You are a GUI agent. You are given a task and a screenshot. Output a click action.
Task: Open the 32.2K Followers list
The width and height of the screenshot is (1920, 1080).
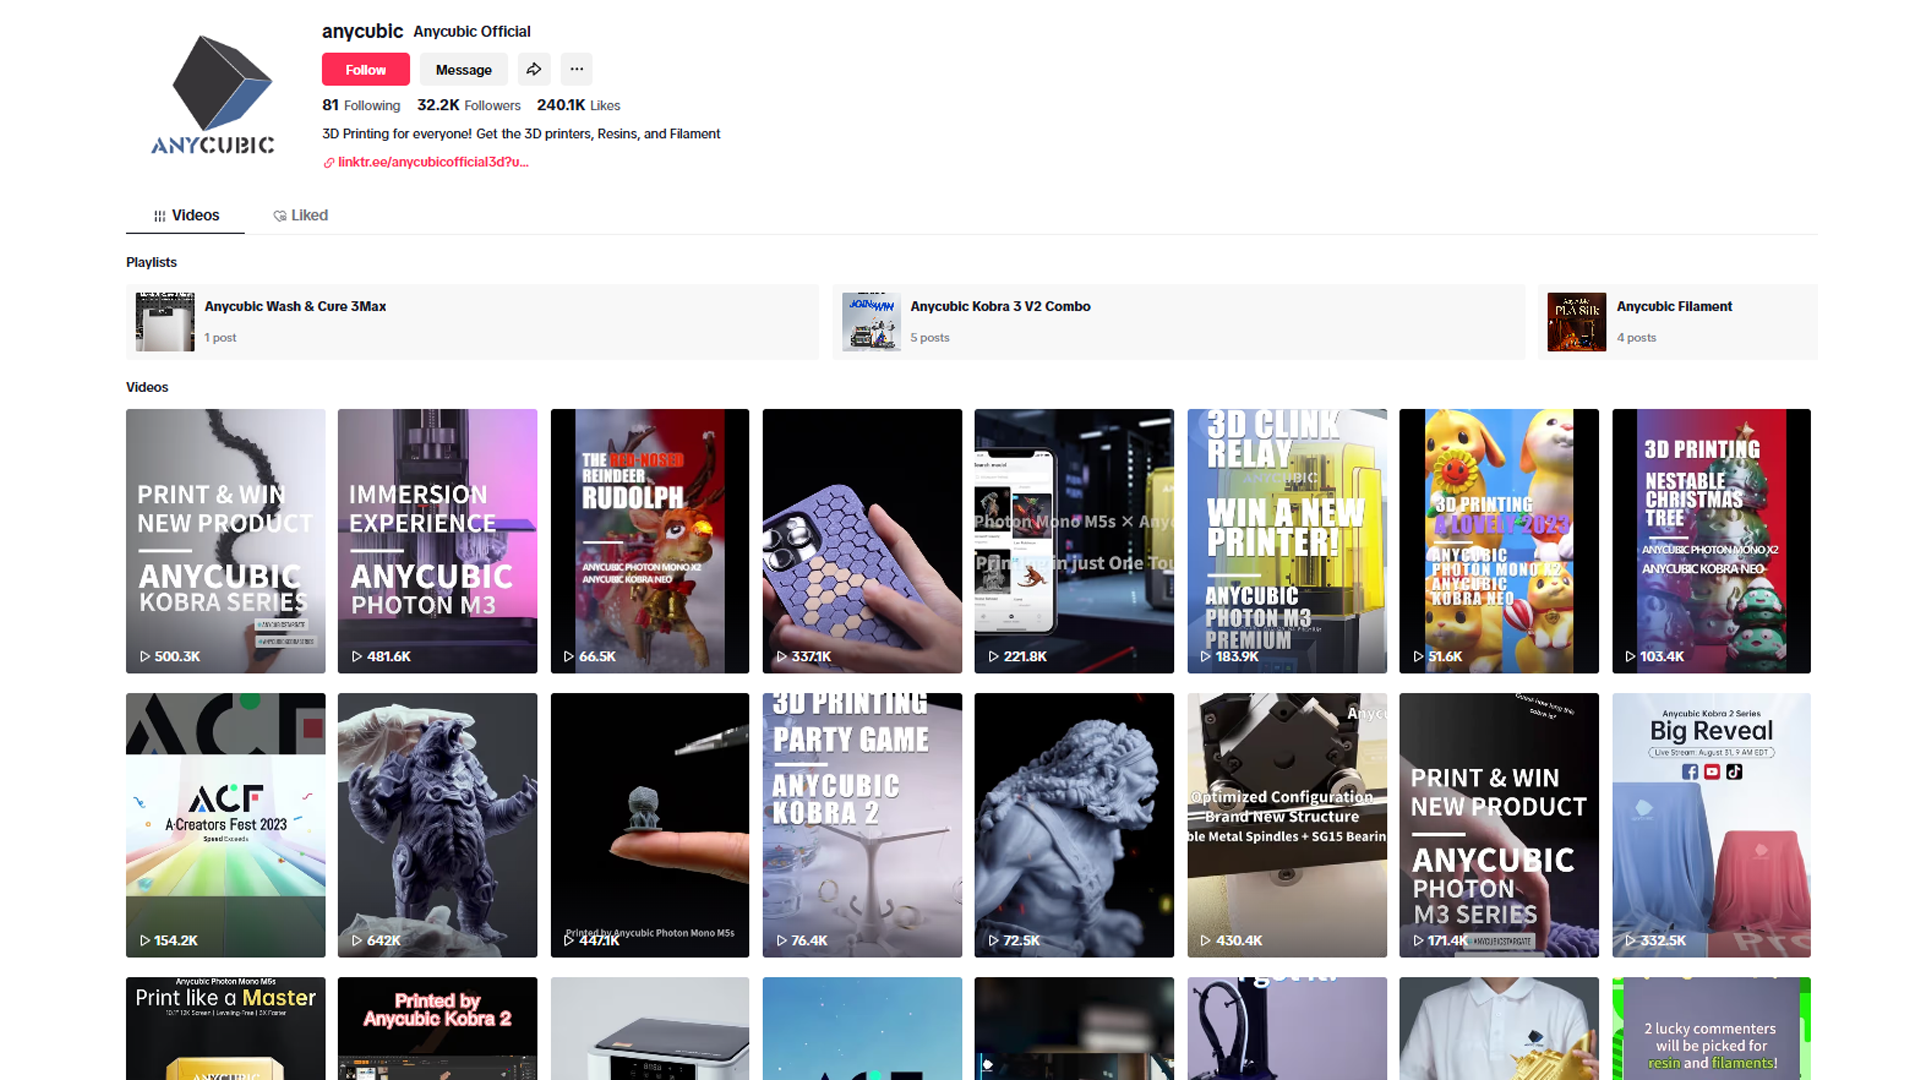click(469, 105)
